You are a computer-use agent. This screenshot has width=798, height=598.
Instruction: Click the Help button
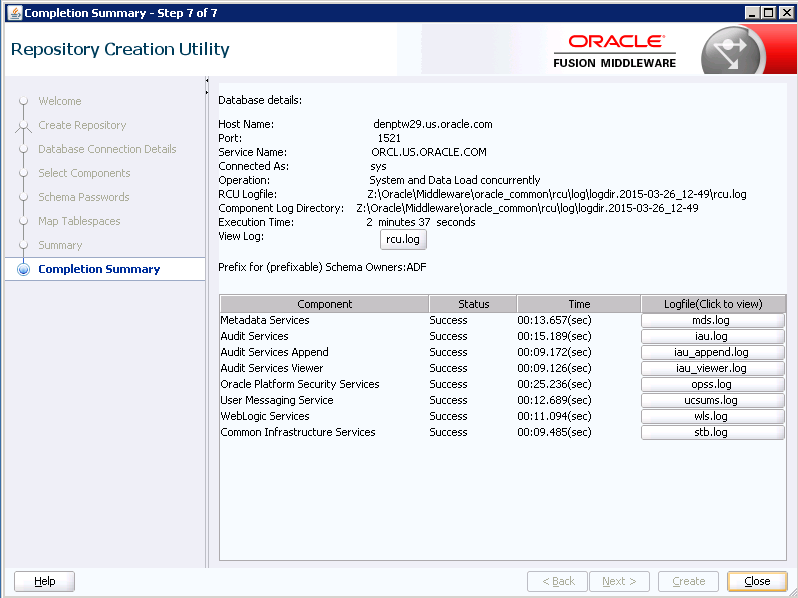(x=44, y=581)
